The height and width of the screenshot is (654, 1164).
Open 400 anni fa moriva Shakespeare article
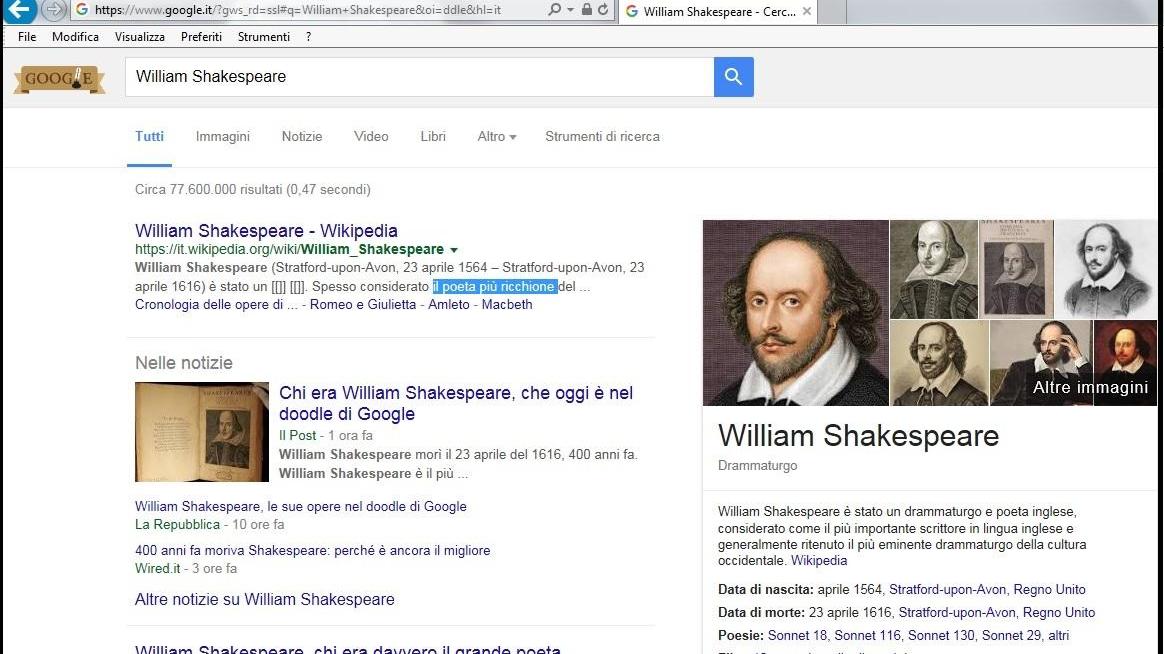313,550
